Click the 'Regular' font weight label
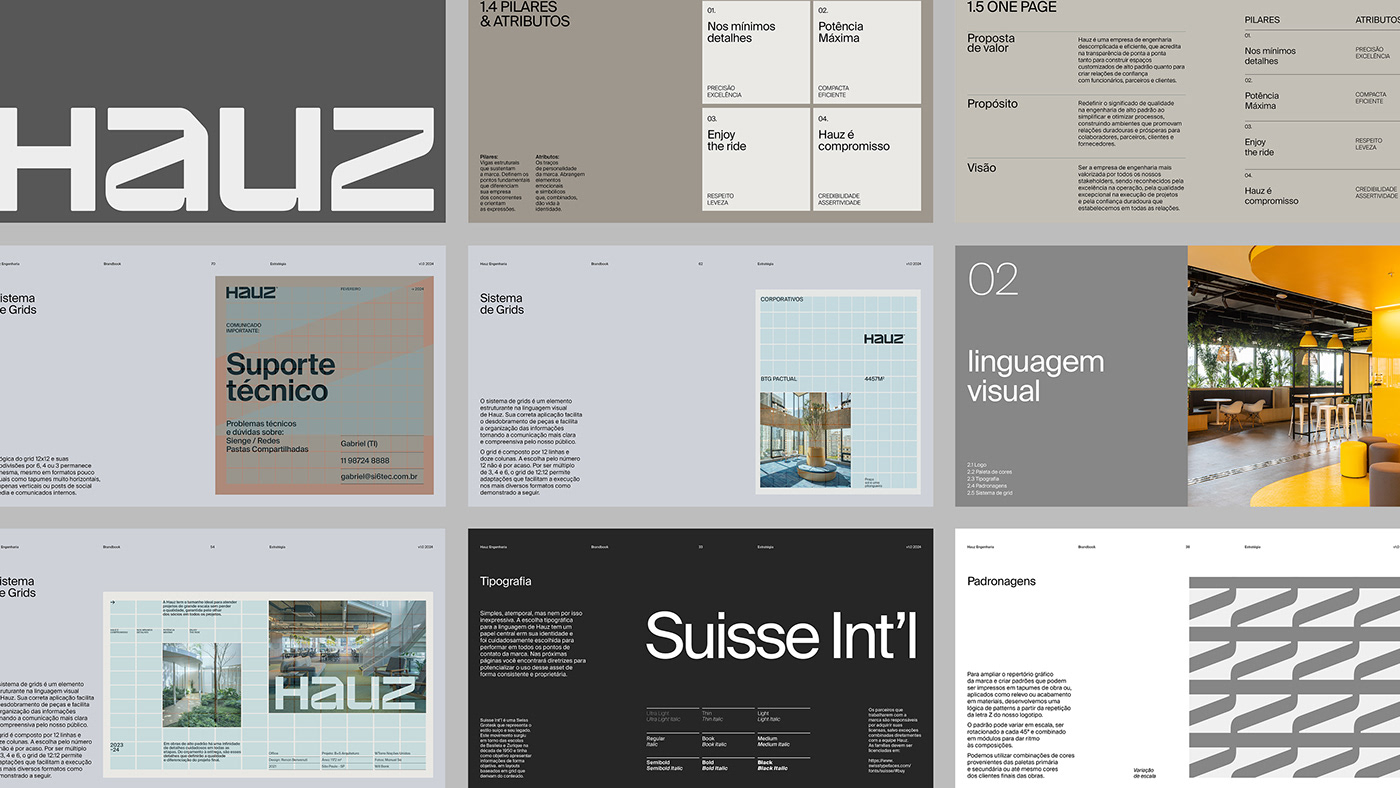 (x=656, y=738)
